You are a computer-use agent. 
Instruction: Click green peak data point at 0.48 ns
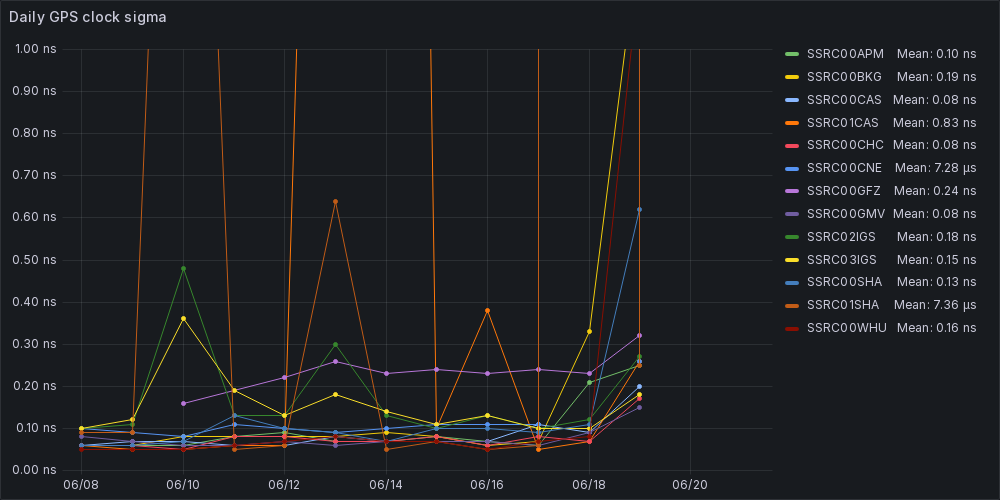pyautogui.click(x=183, y=268)
